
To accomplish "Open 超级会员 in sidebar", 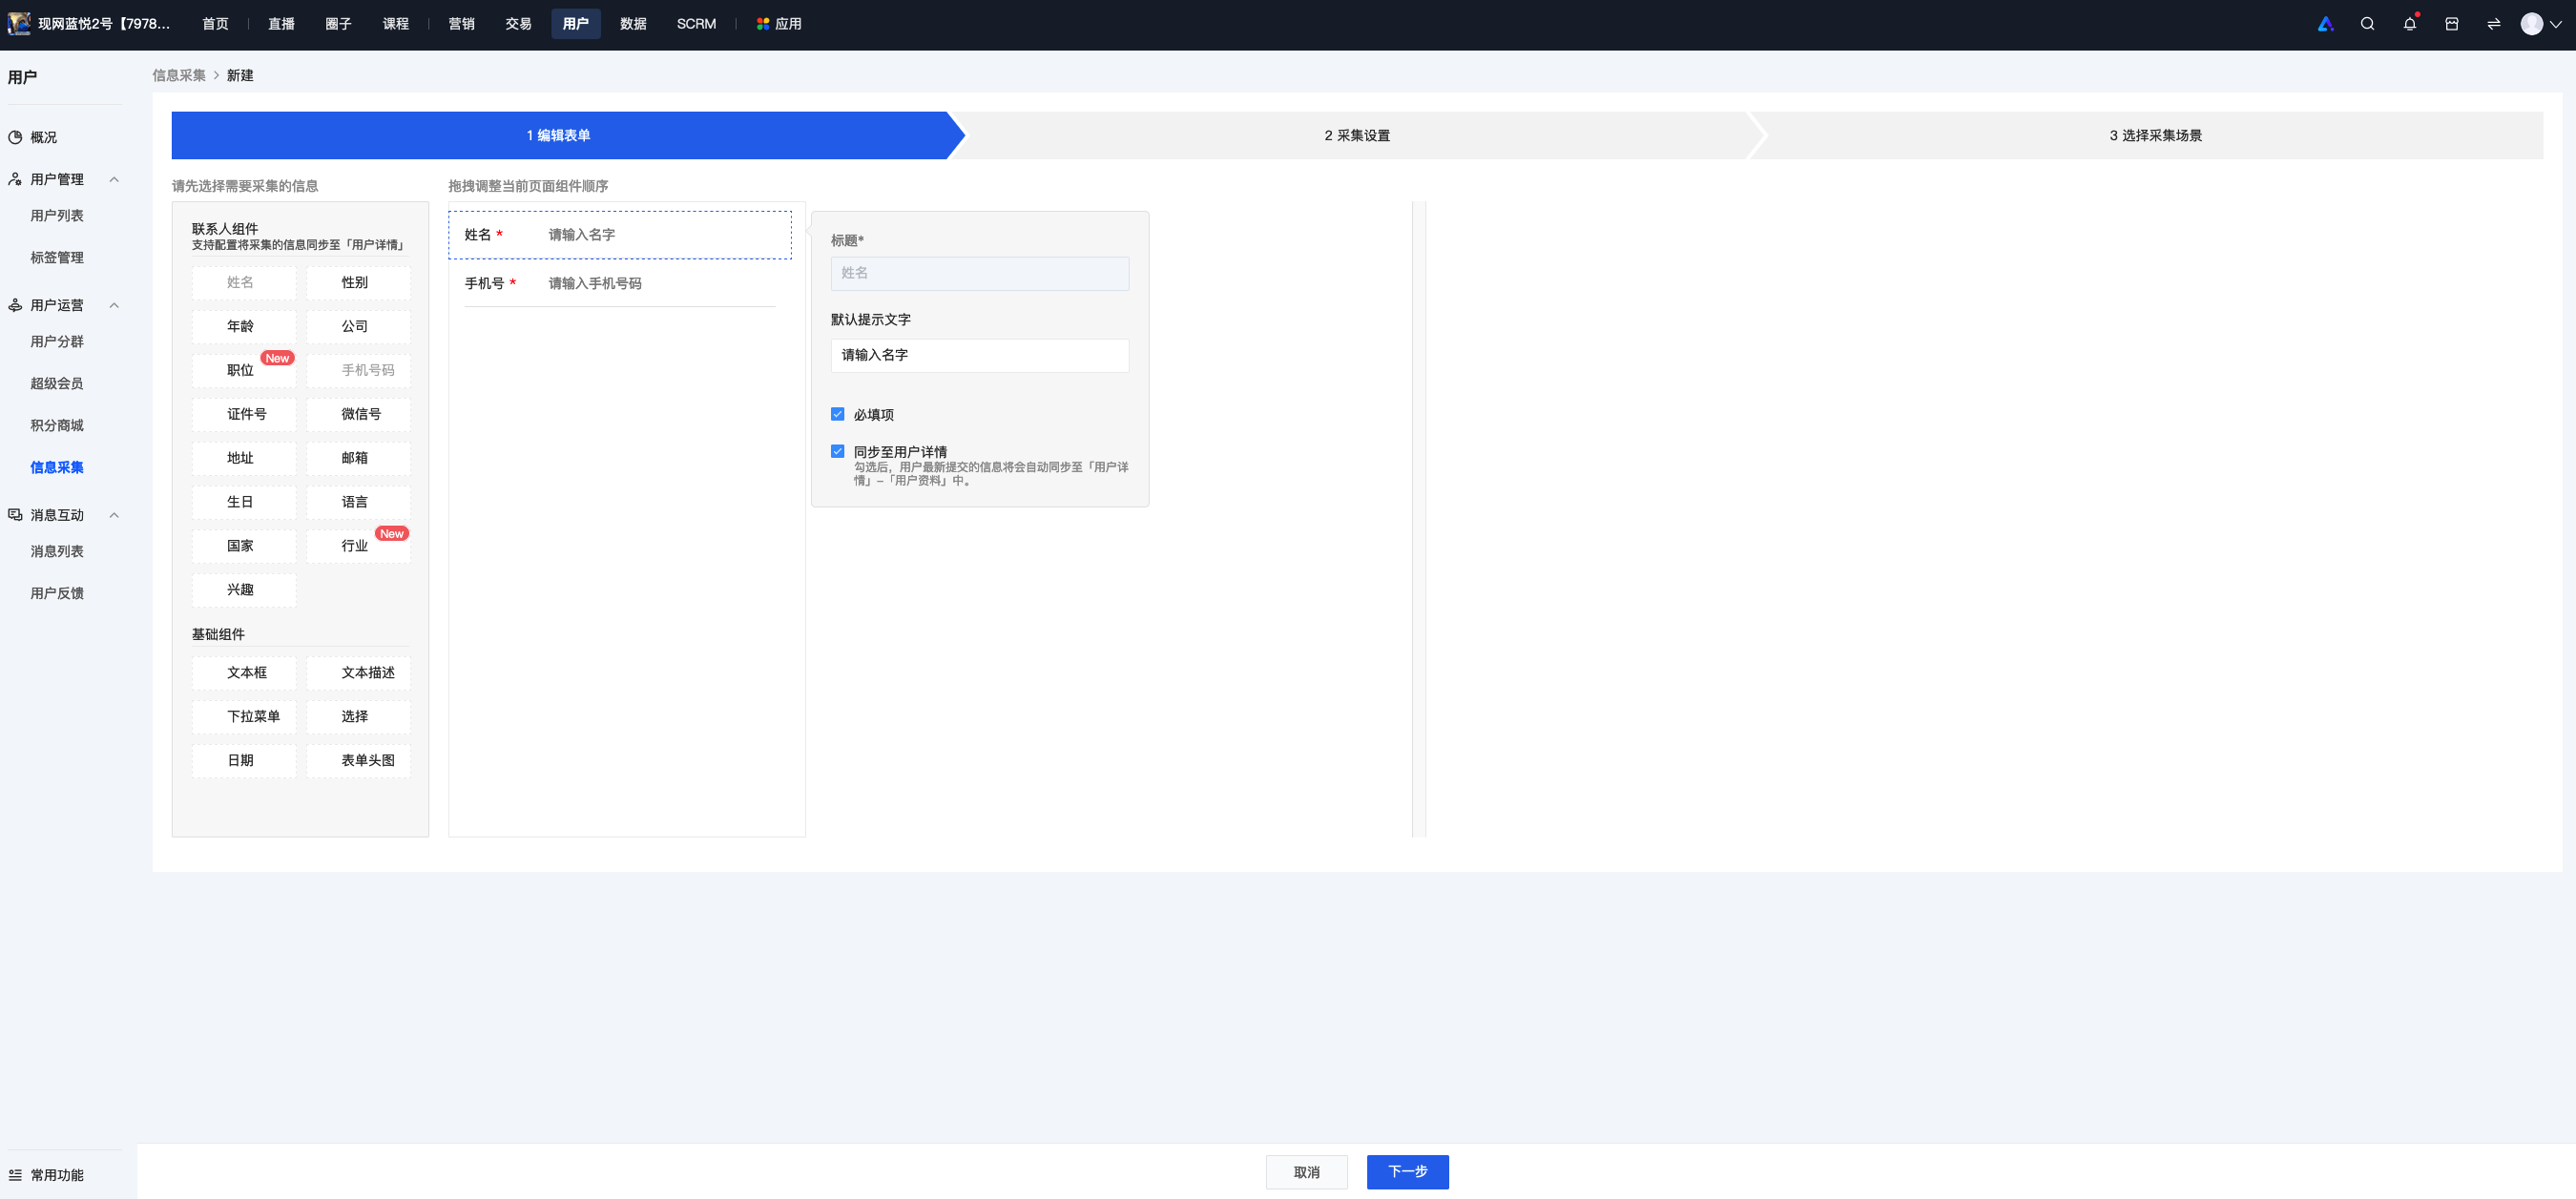I will coord(57,383).
